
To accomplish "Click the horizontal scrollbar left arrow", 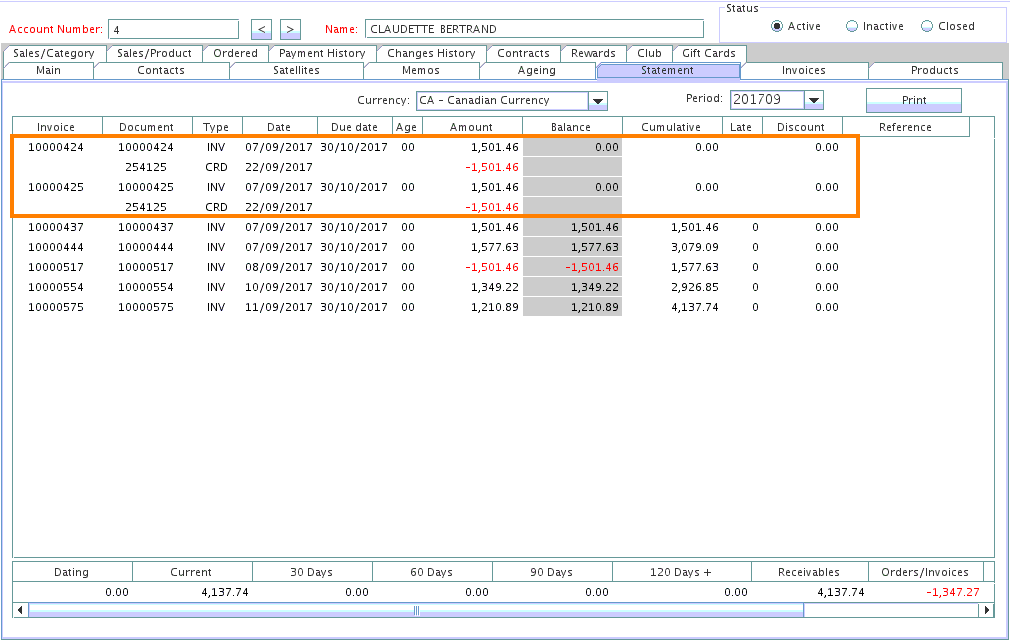I will pyautogui.click(x=20, y=610).
